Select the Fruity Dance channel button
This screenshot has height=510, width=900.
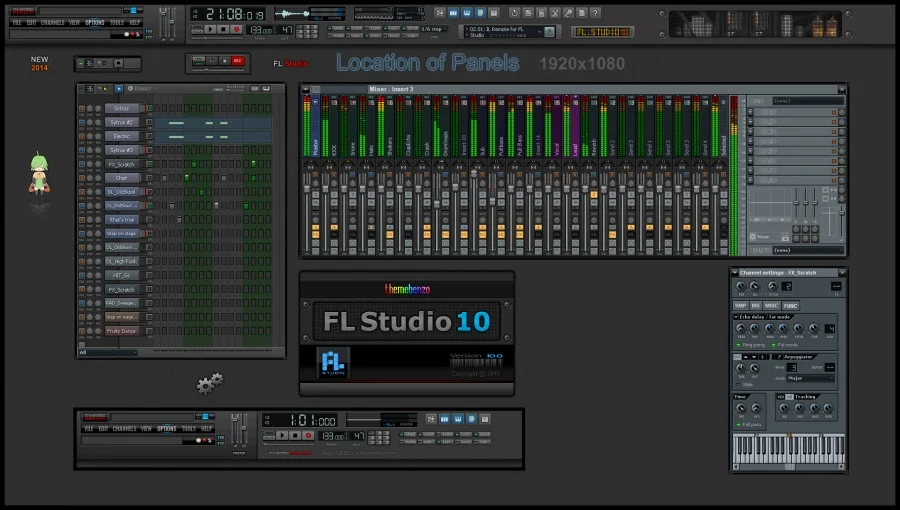[122, 331]
